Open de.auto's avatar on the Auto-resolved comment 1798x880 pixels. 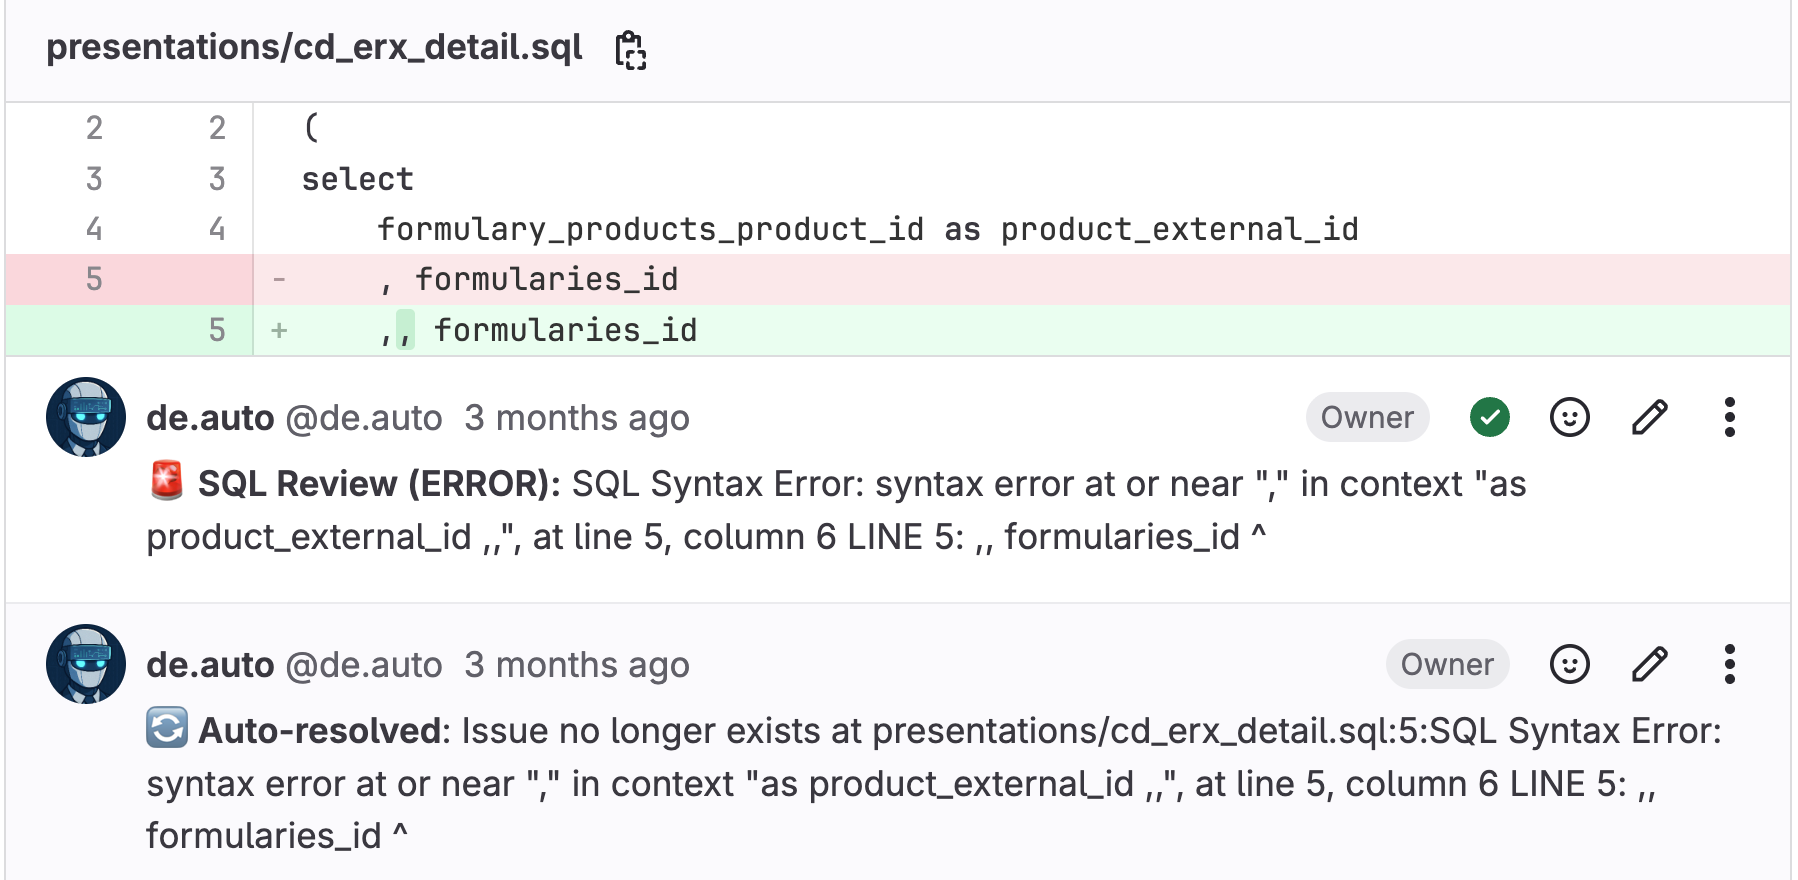(86, 664)
